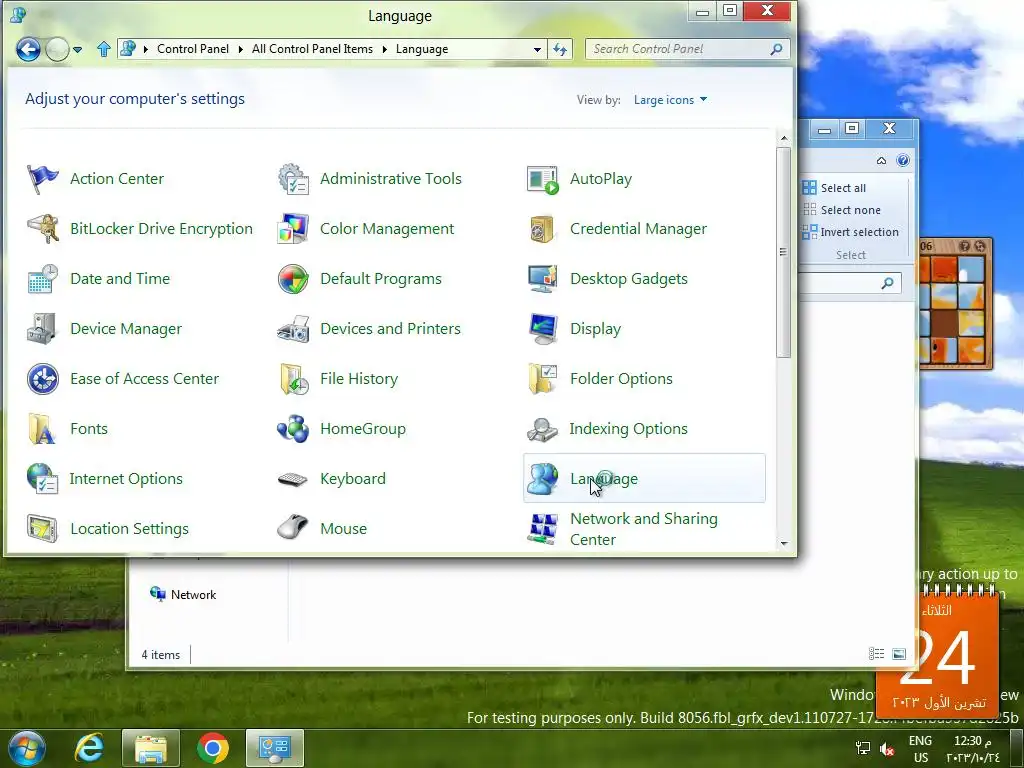Open the Location Settings icon
Image resolution: width=1024 pixels, height=768 pixels.
point(42,529)
